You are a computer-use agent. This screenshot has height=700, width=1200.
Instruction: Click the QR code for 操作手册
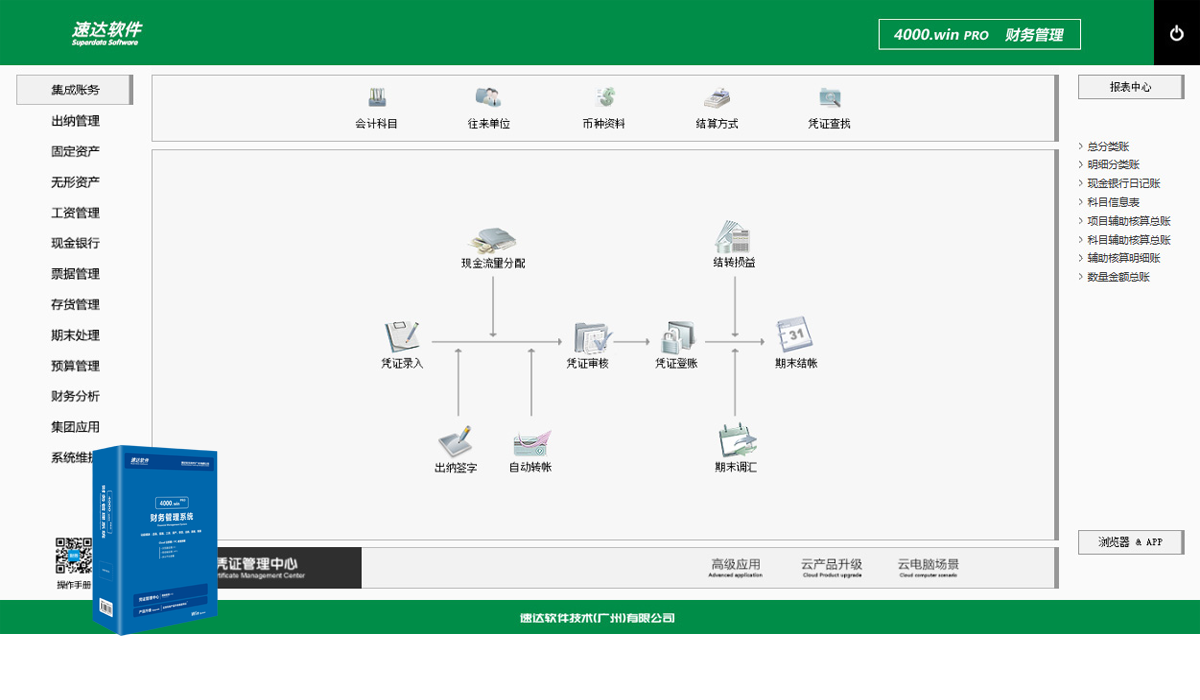(73, 555)
